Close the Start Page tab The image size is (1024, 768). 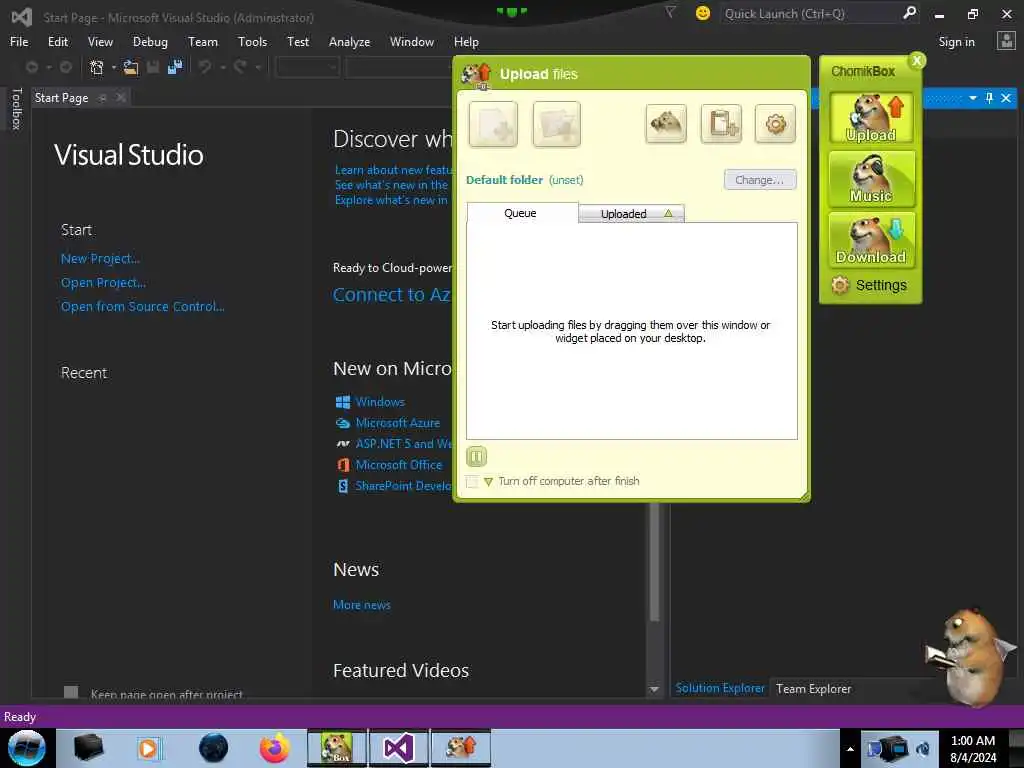click(x=121, y=98)
